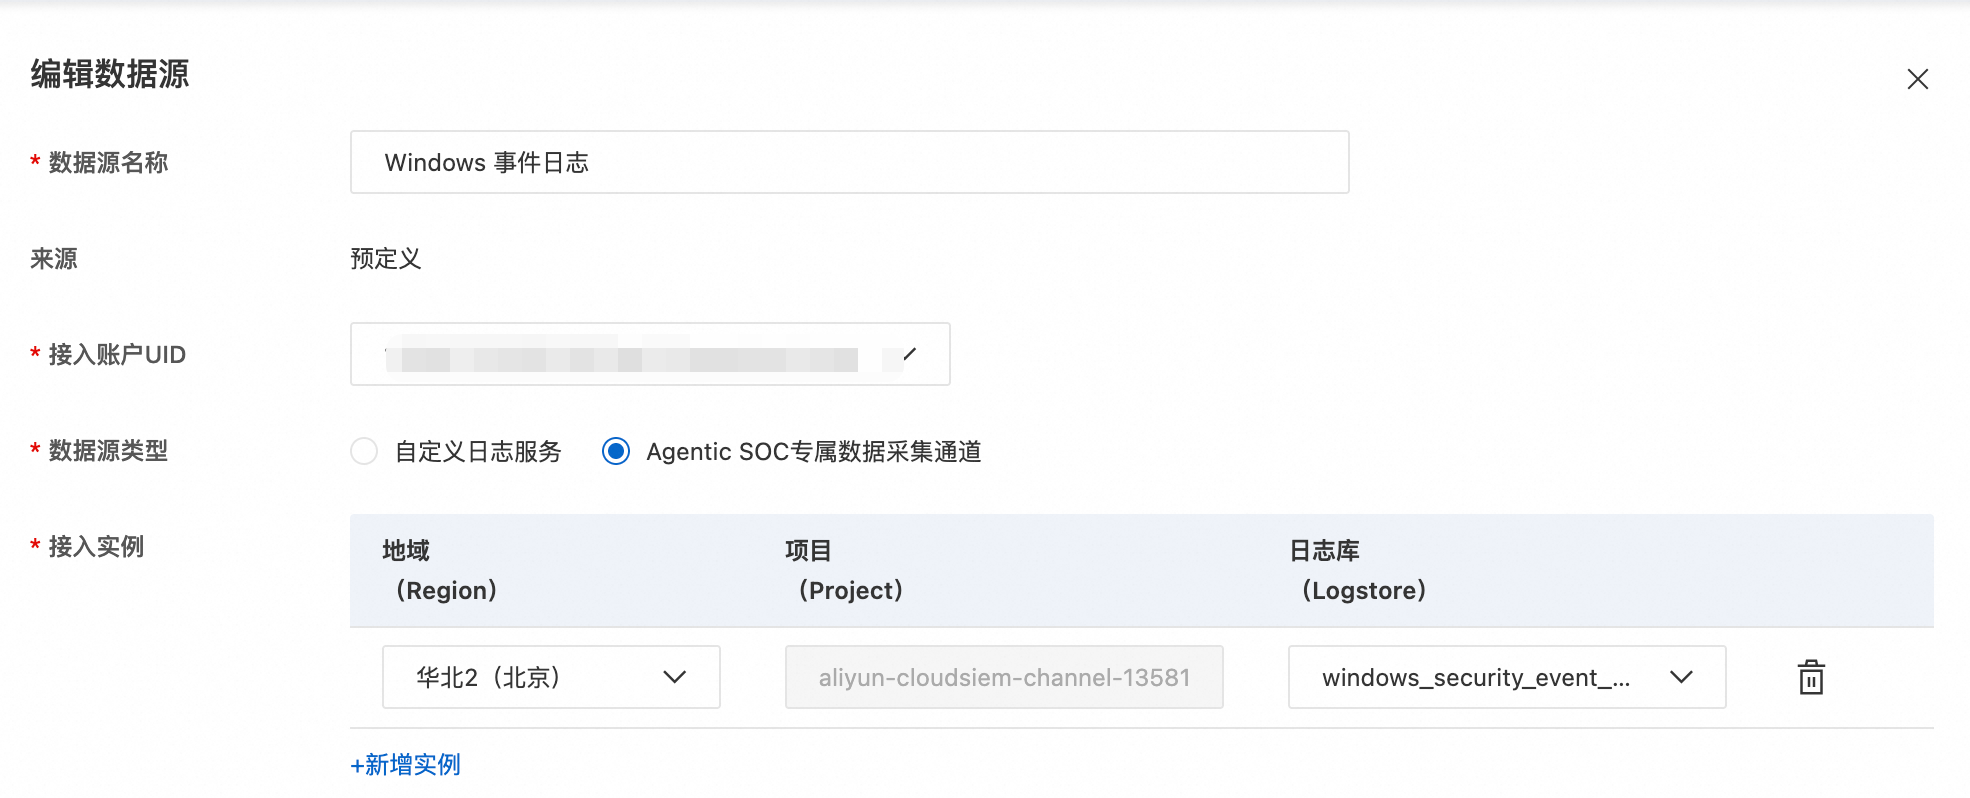This screenshot has height=798, width=1970.
Task: Click the 预定义 source value text
Action: 386,259
